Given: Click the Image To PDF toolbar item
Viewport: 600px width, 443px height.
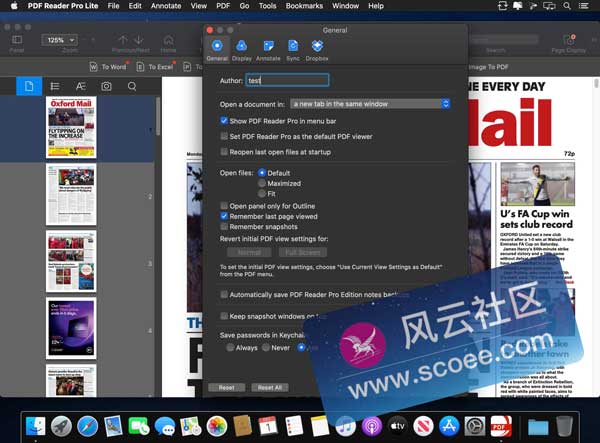Looking at the screenshot, I should [489, 67].
